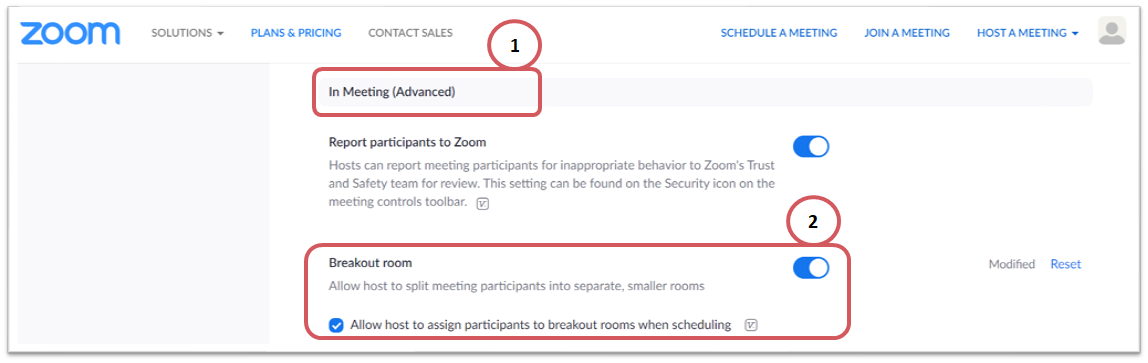Select Join a Meeting link

click(x=906, y=33)
